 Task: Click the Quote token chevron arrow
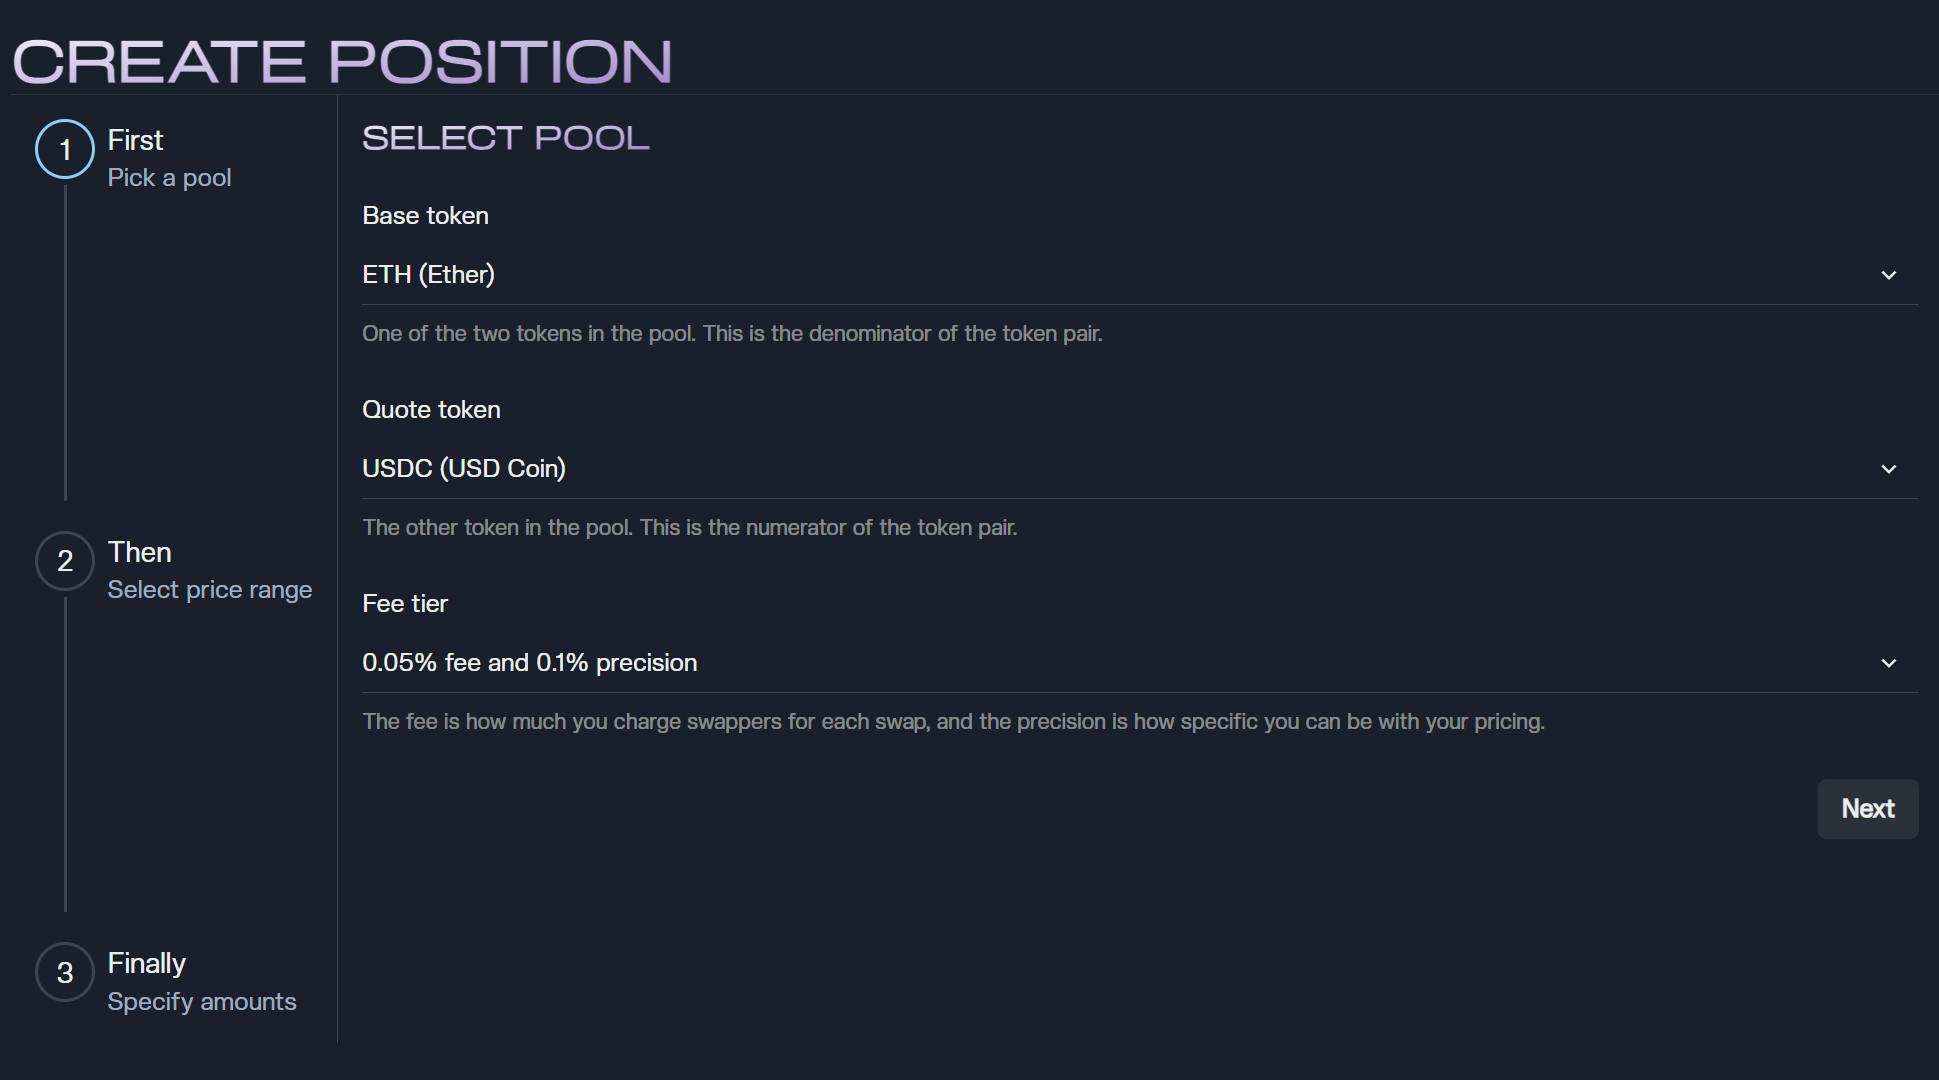click(x=1888, y=469)
